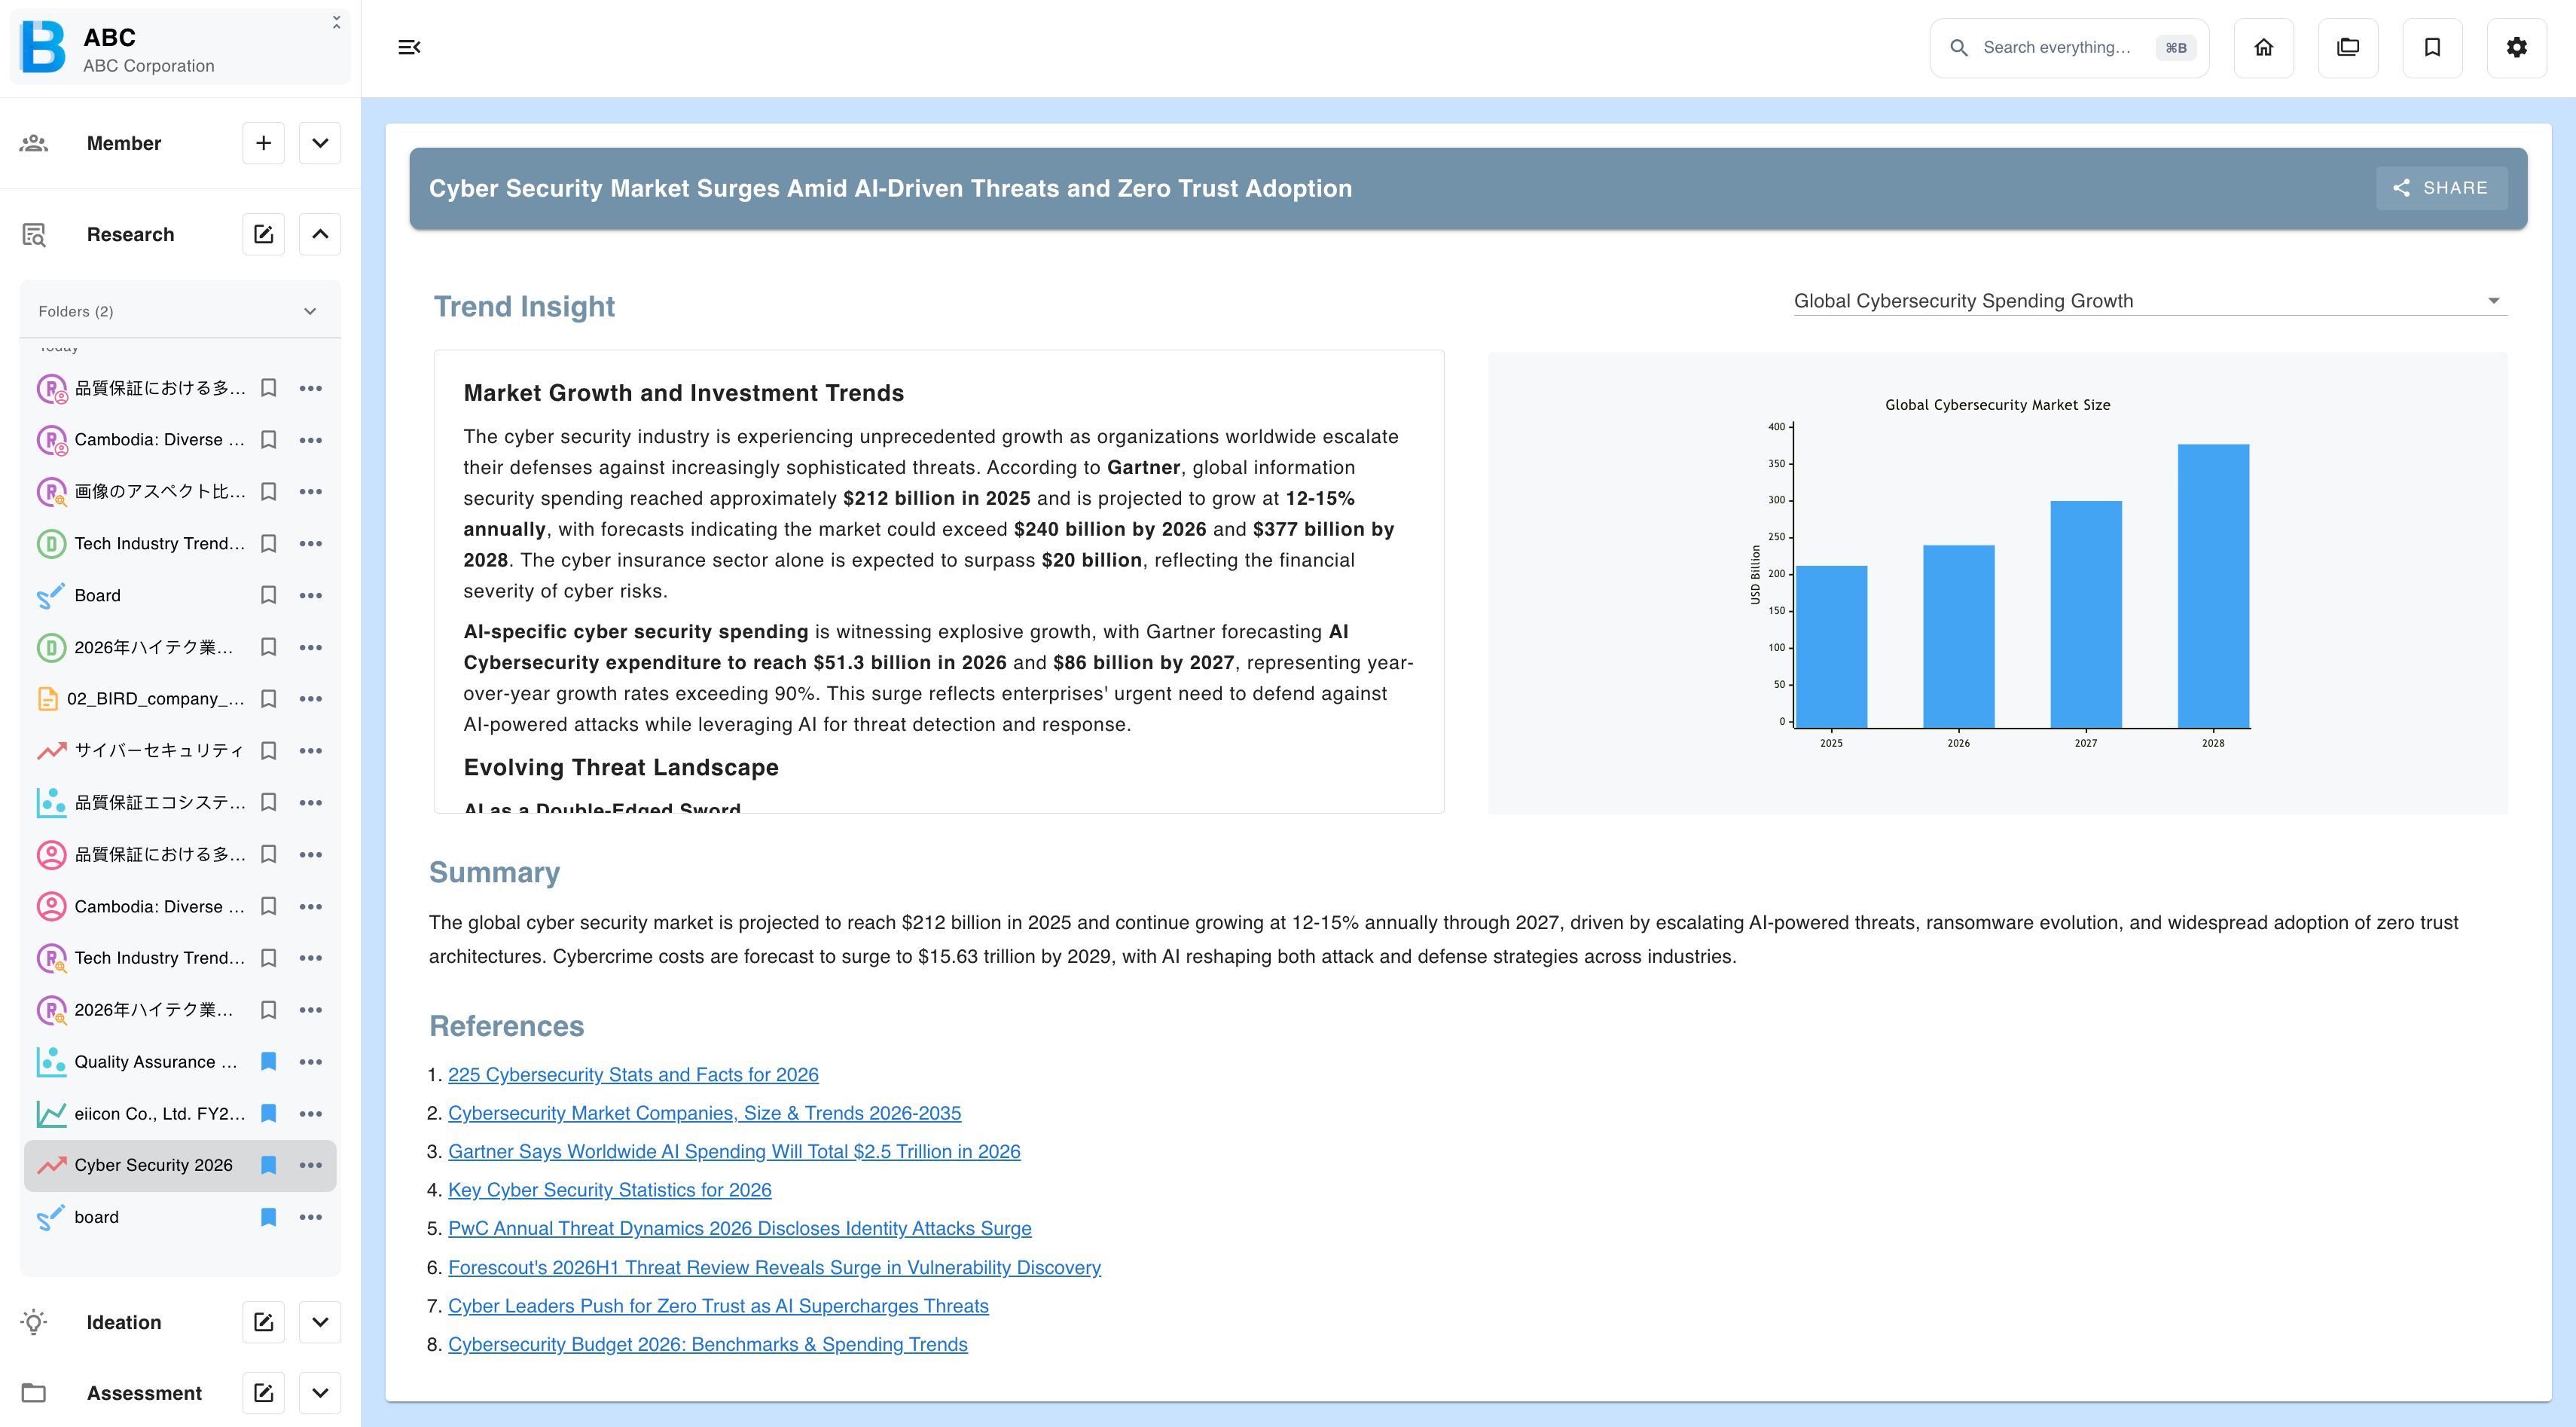This screenshot has height=1427, width=2576.
Task: Open more options for eiicon Co., Ltd. FY2
Action: [x=311, y=1113]
